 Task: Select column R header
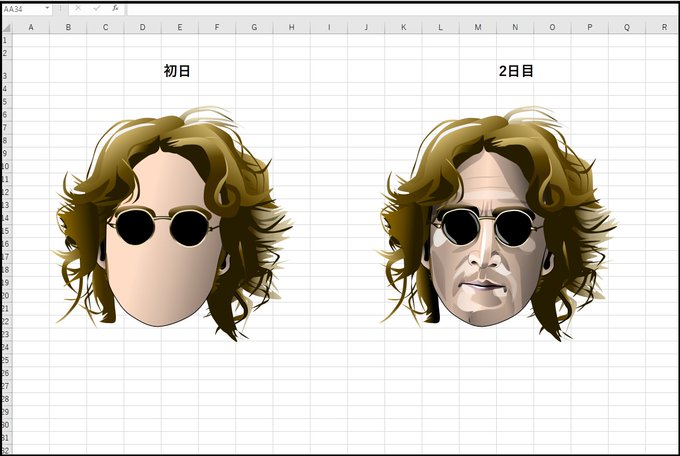coord(662,27)
